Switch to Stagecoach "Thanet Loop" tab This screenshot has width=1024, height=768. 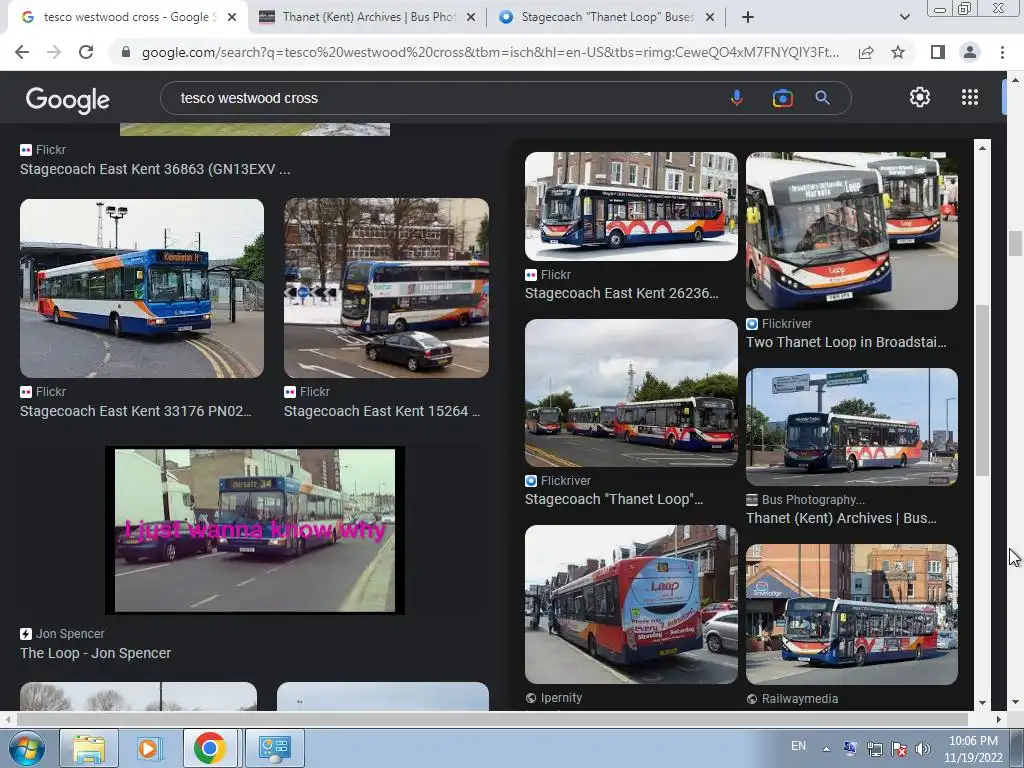(x=607, y=17)
